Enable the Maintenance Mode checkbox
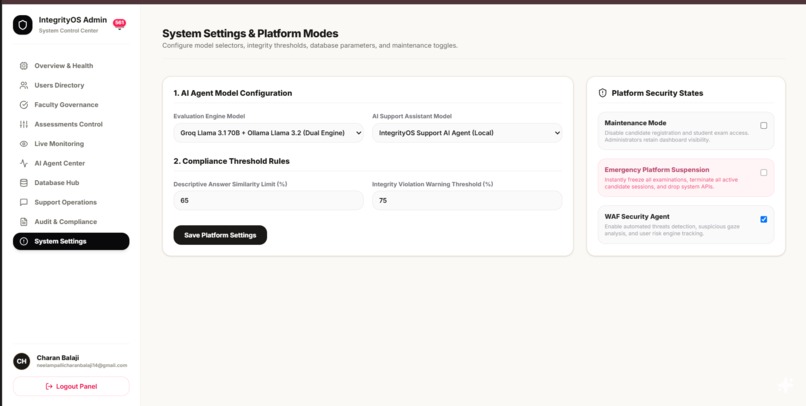The height and width of the screenshot is (406, 806). coord(763,125)
